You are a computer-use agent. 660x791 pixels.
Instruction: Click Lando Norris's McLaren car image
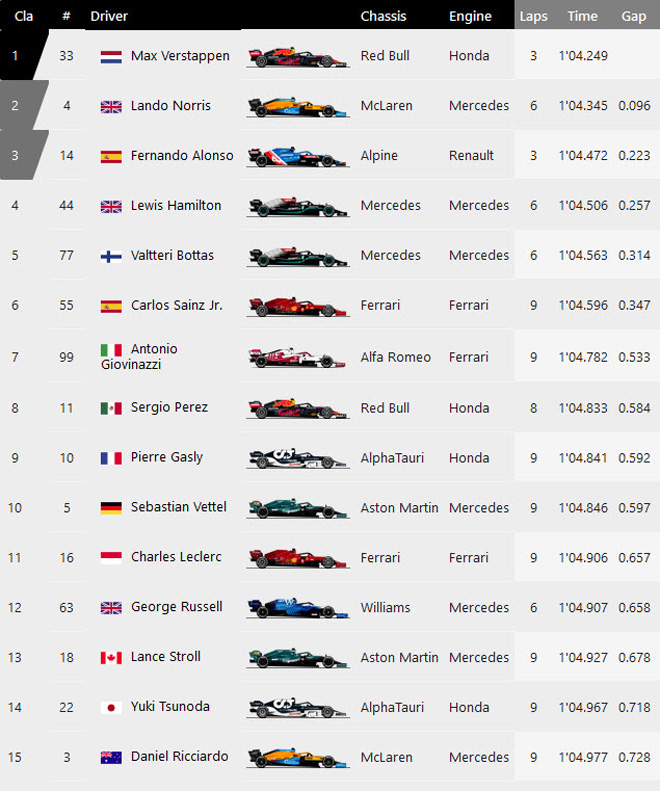click(x=297, y=106)
